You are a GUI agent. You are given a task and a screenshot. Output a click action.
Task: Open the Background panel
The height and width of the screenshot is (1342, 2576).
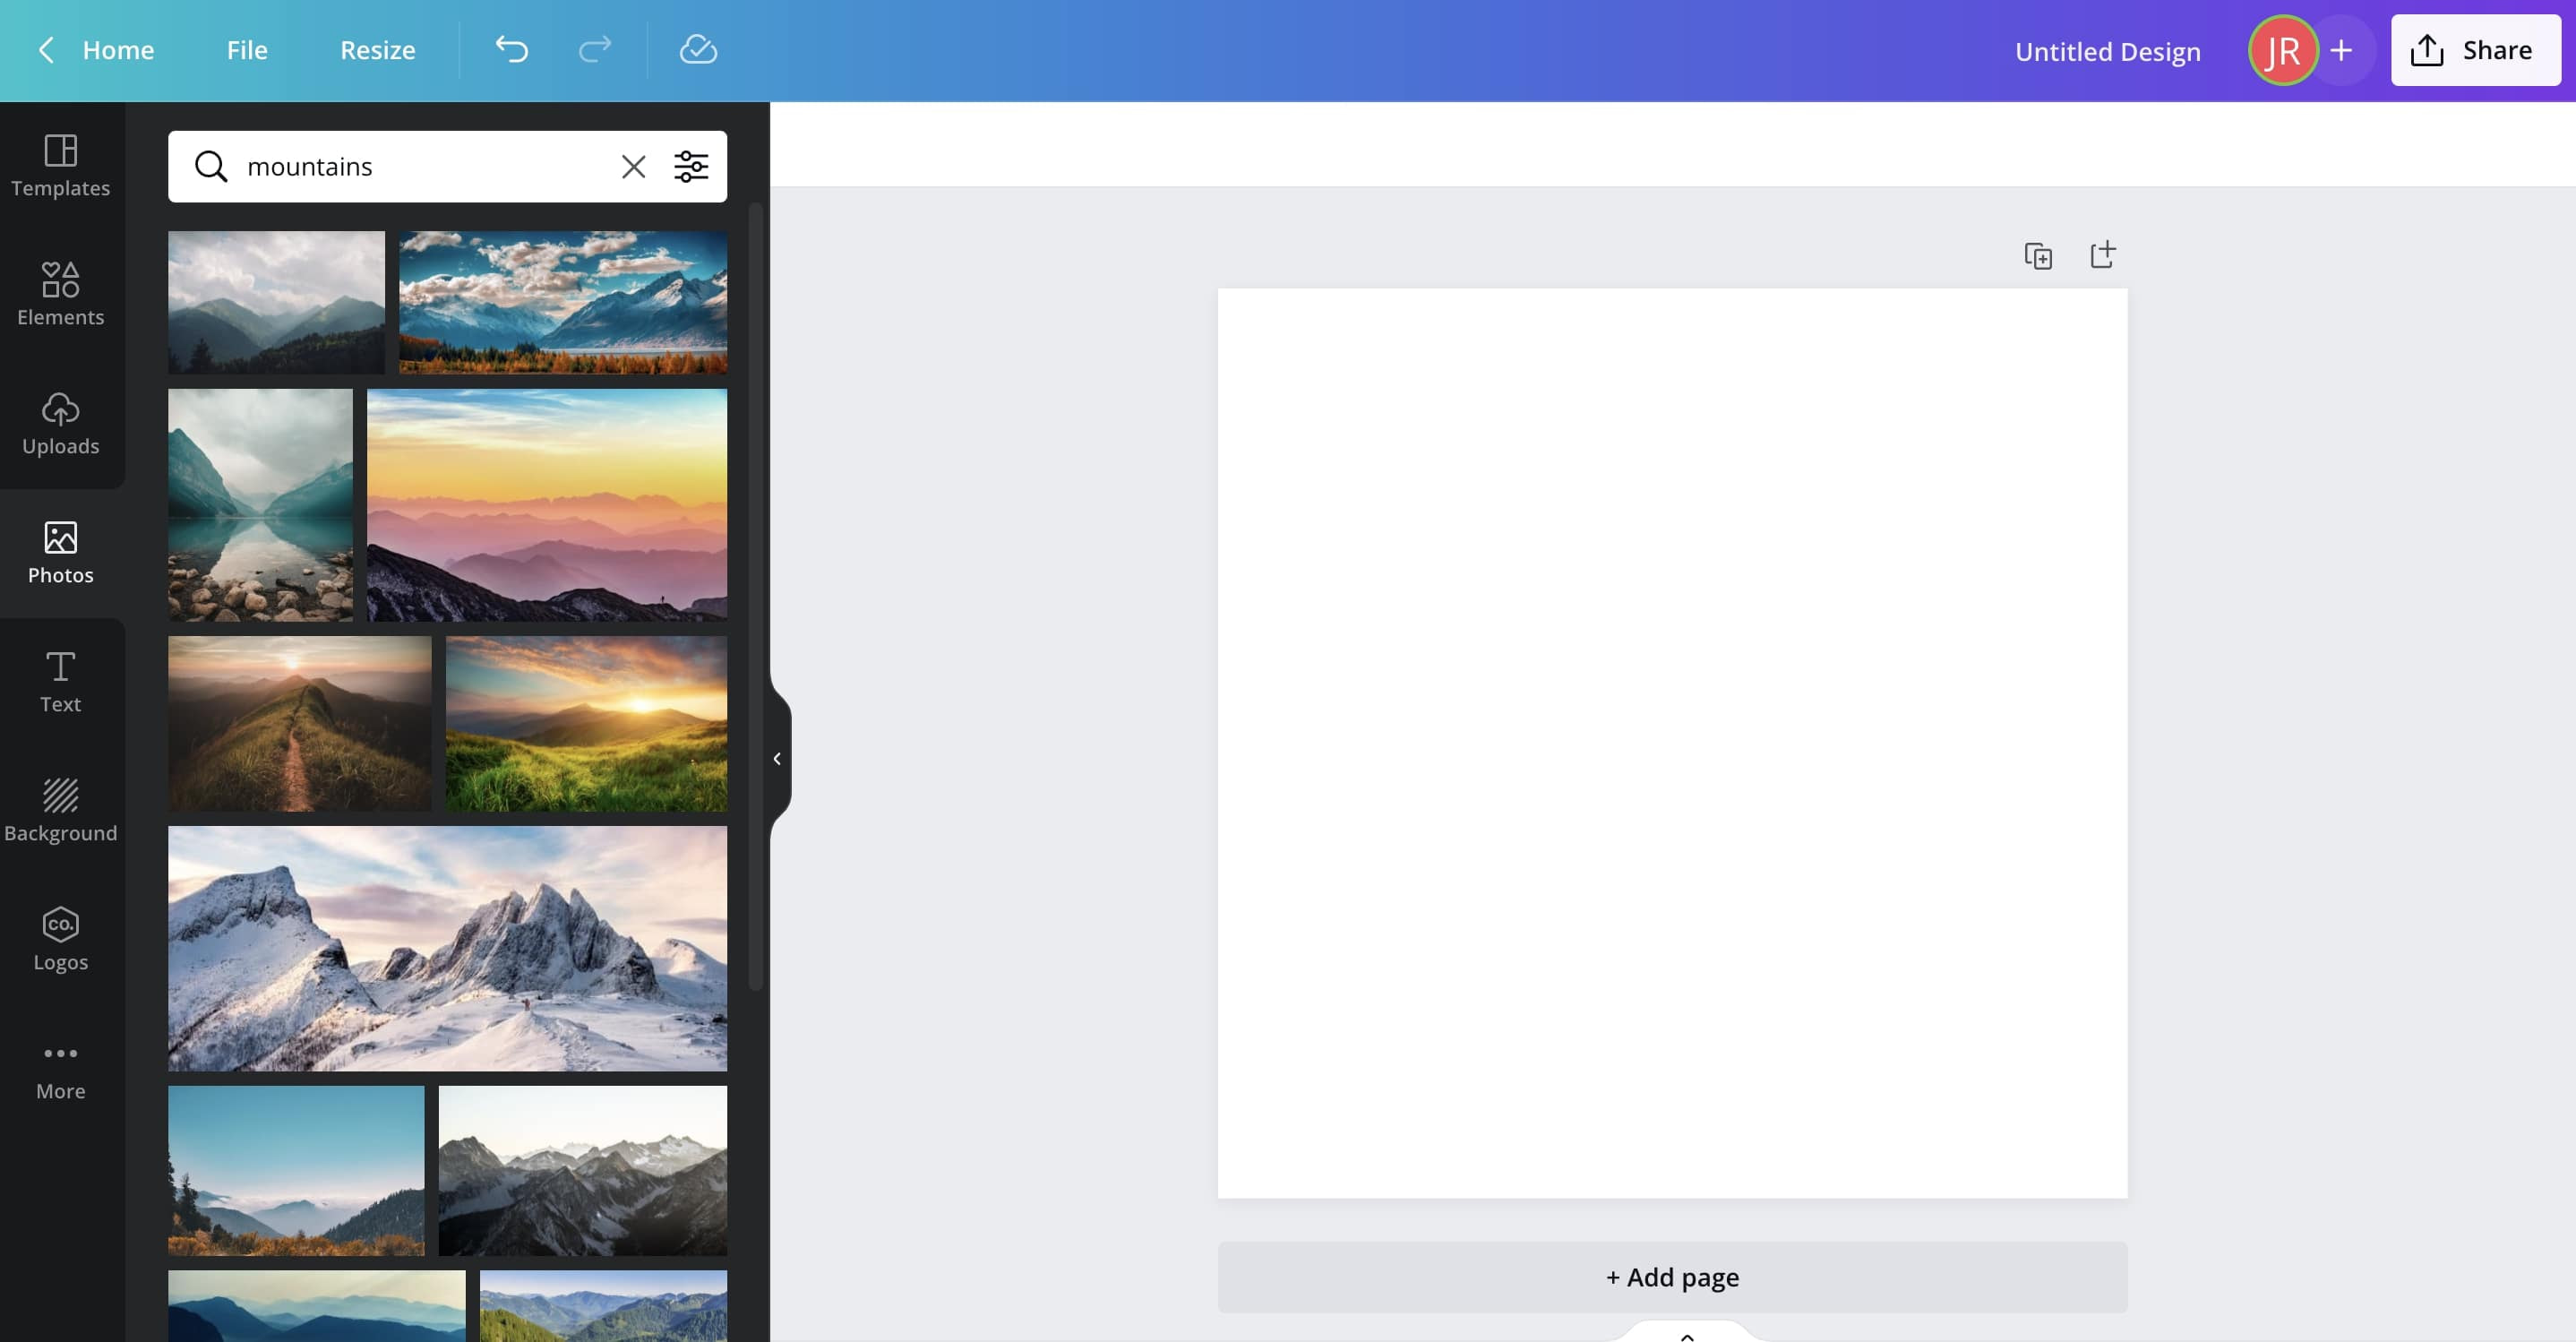[x=61, y=810]
